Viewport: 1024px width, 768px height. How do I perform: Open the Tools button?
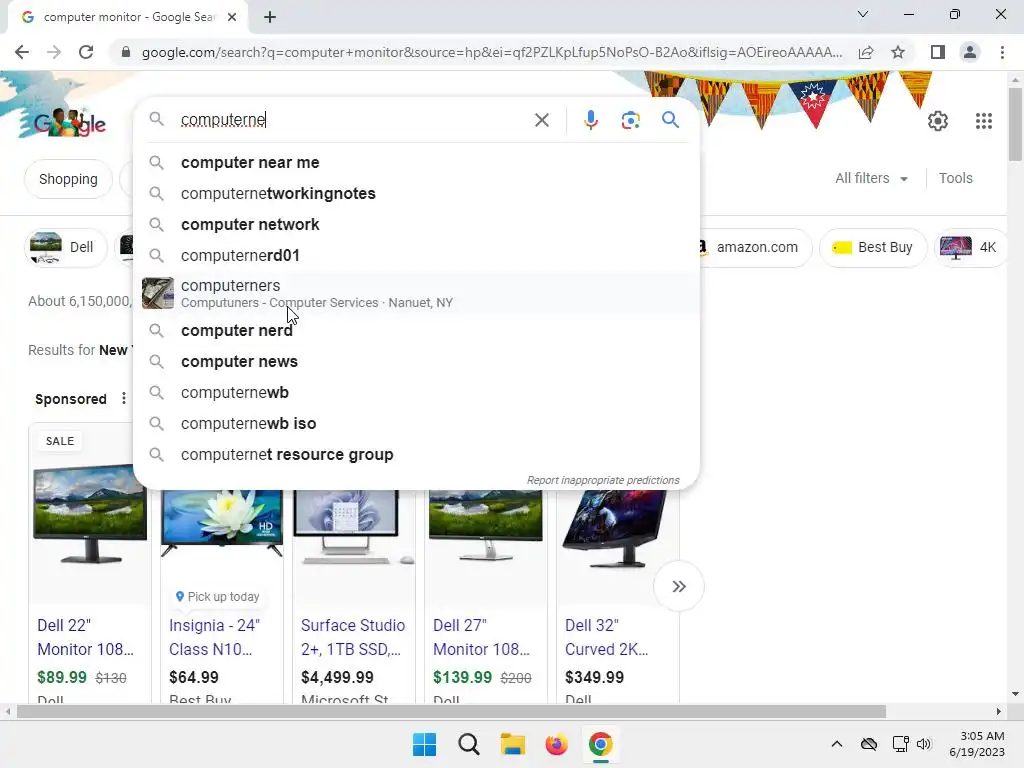coord(955,178)
